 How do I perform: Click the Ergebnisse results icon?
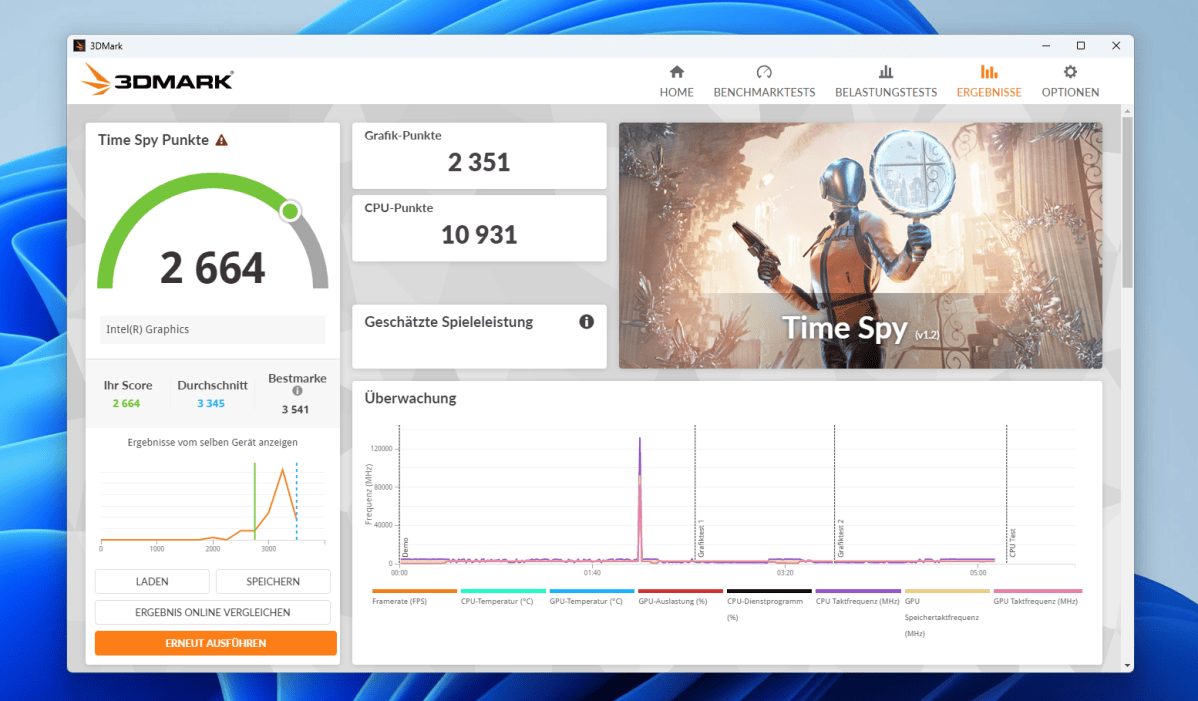pyautogui.click(x=989, y=72)
